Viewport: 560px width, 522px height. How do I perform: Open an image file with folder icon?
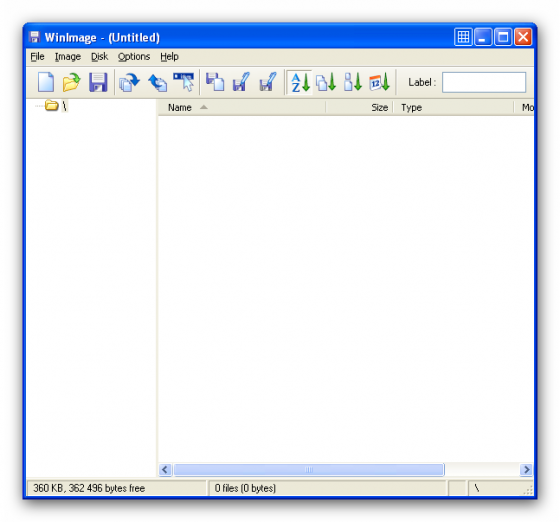tap(71, 82)
